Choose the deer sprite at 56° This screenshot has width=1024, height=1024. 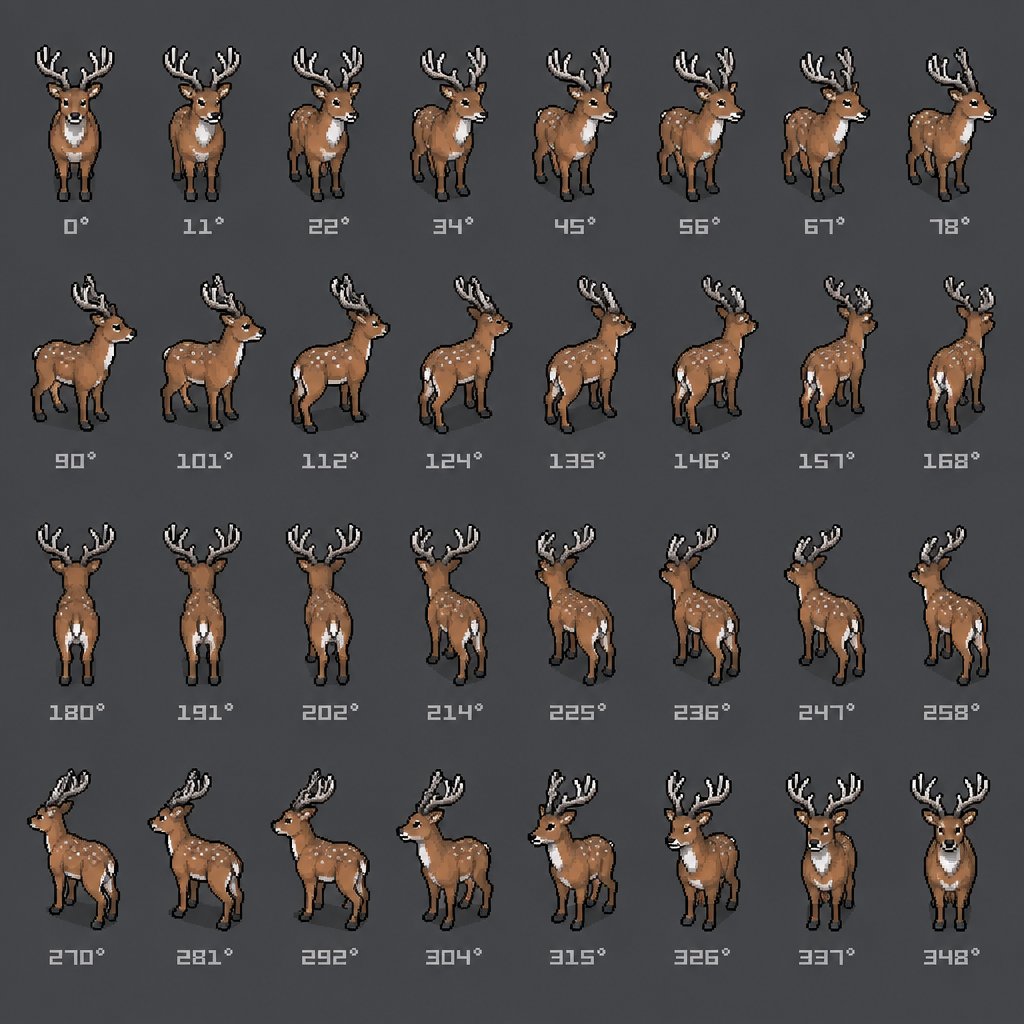coord(700,123)
